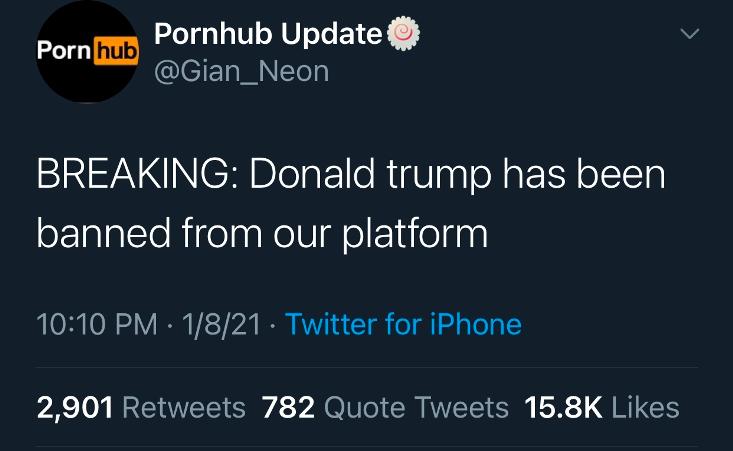Click the 10:10 PM timestamp
733x451 pixels.
[97, 324]
